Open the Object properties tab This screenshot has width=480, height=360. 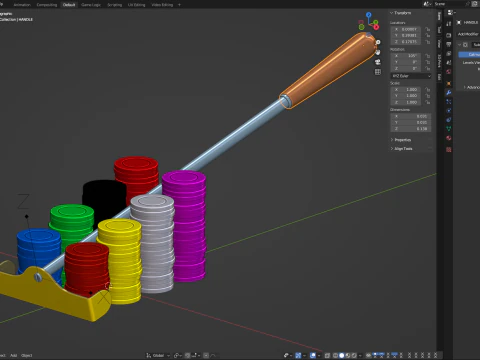tap(449, 83)
